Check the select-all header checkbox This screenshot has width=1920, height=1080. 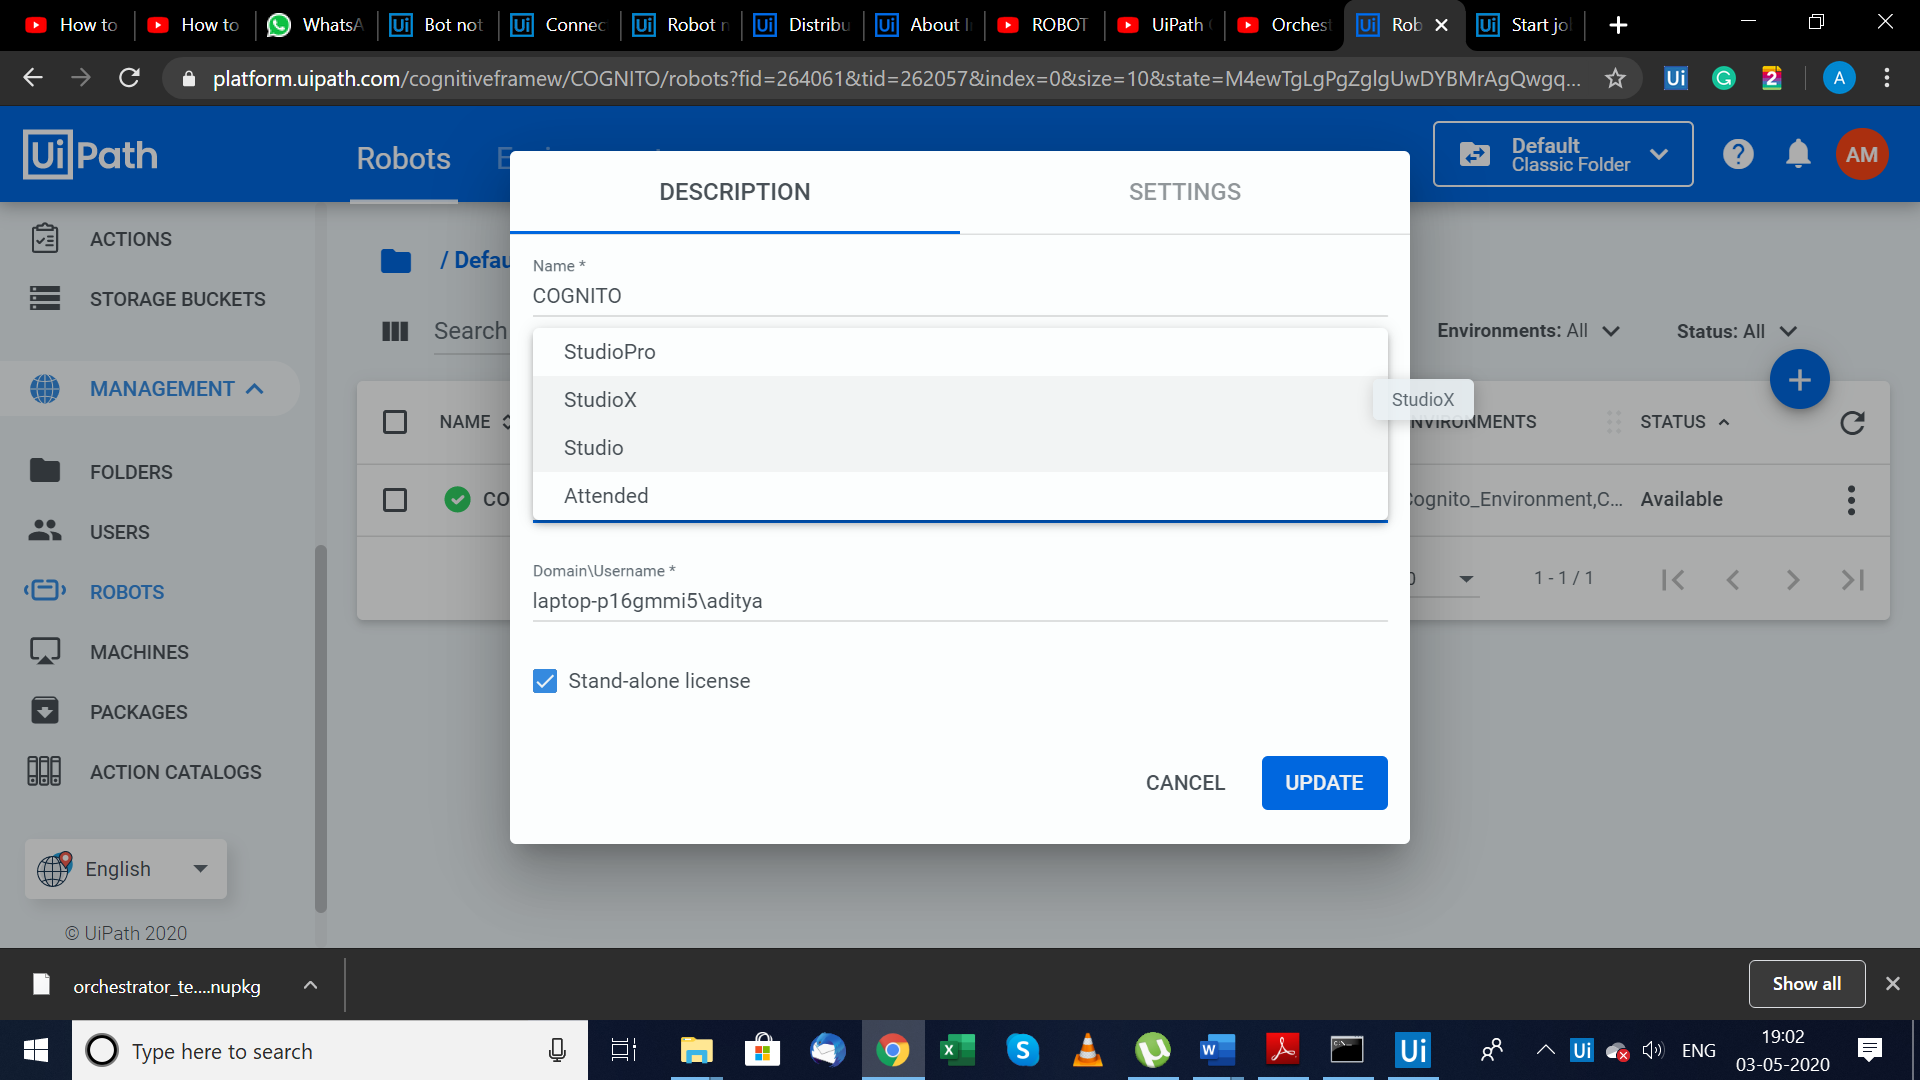395,422
